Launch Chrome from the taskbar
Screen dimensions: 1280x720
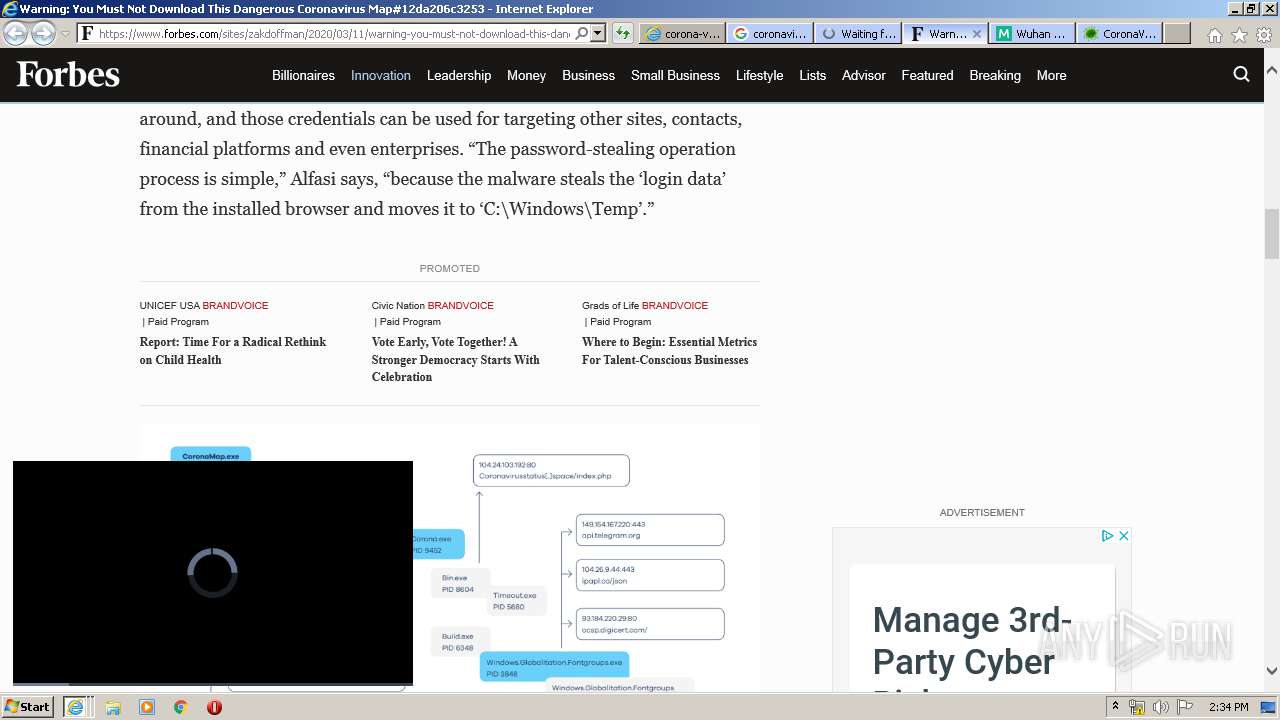click(x=181, y=707)
